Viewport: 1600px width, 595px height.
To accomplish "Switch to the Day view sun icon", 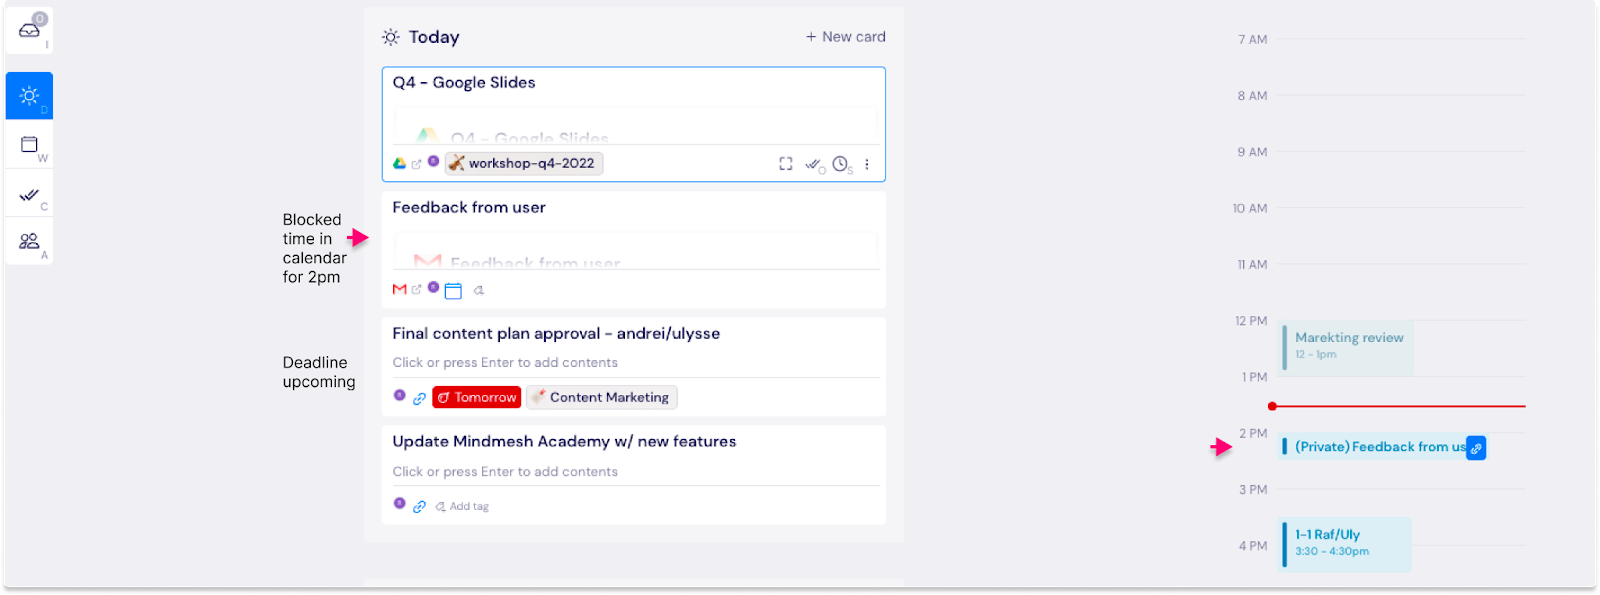I will click(30, 96).
